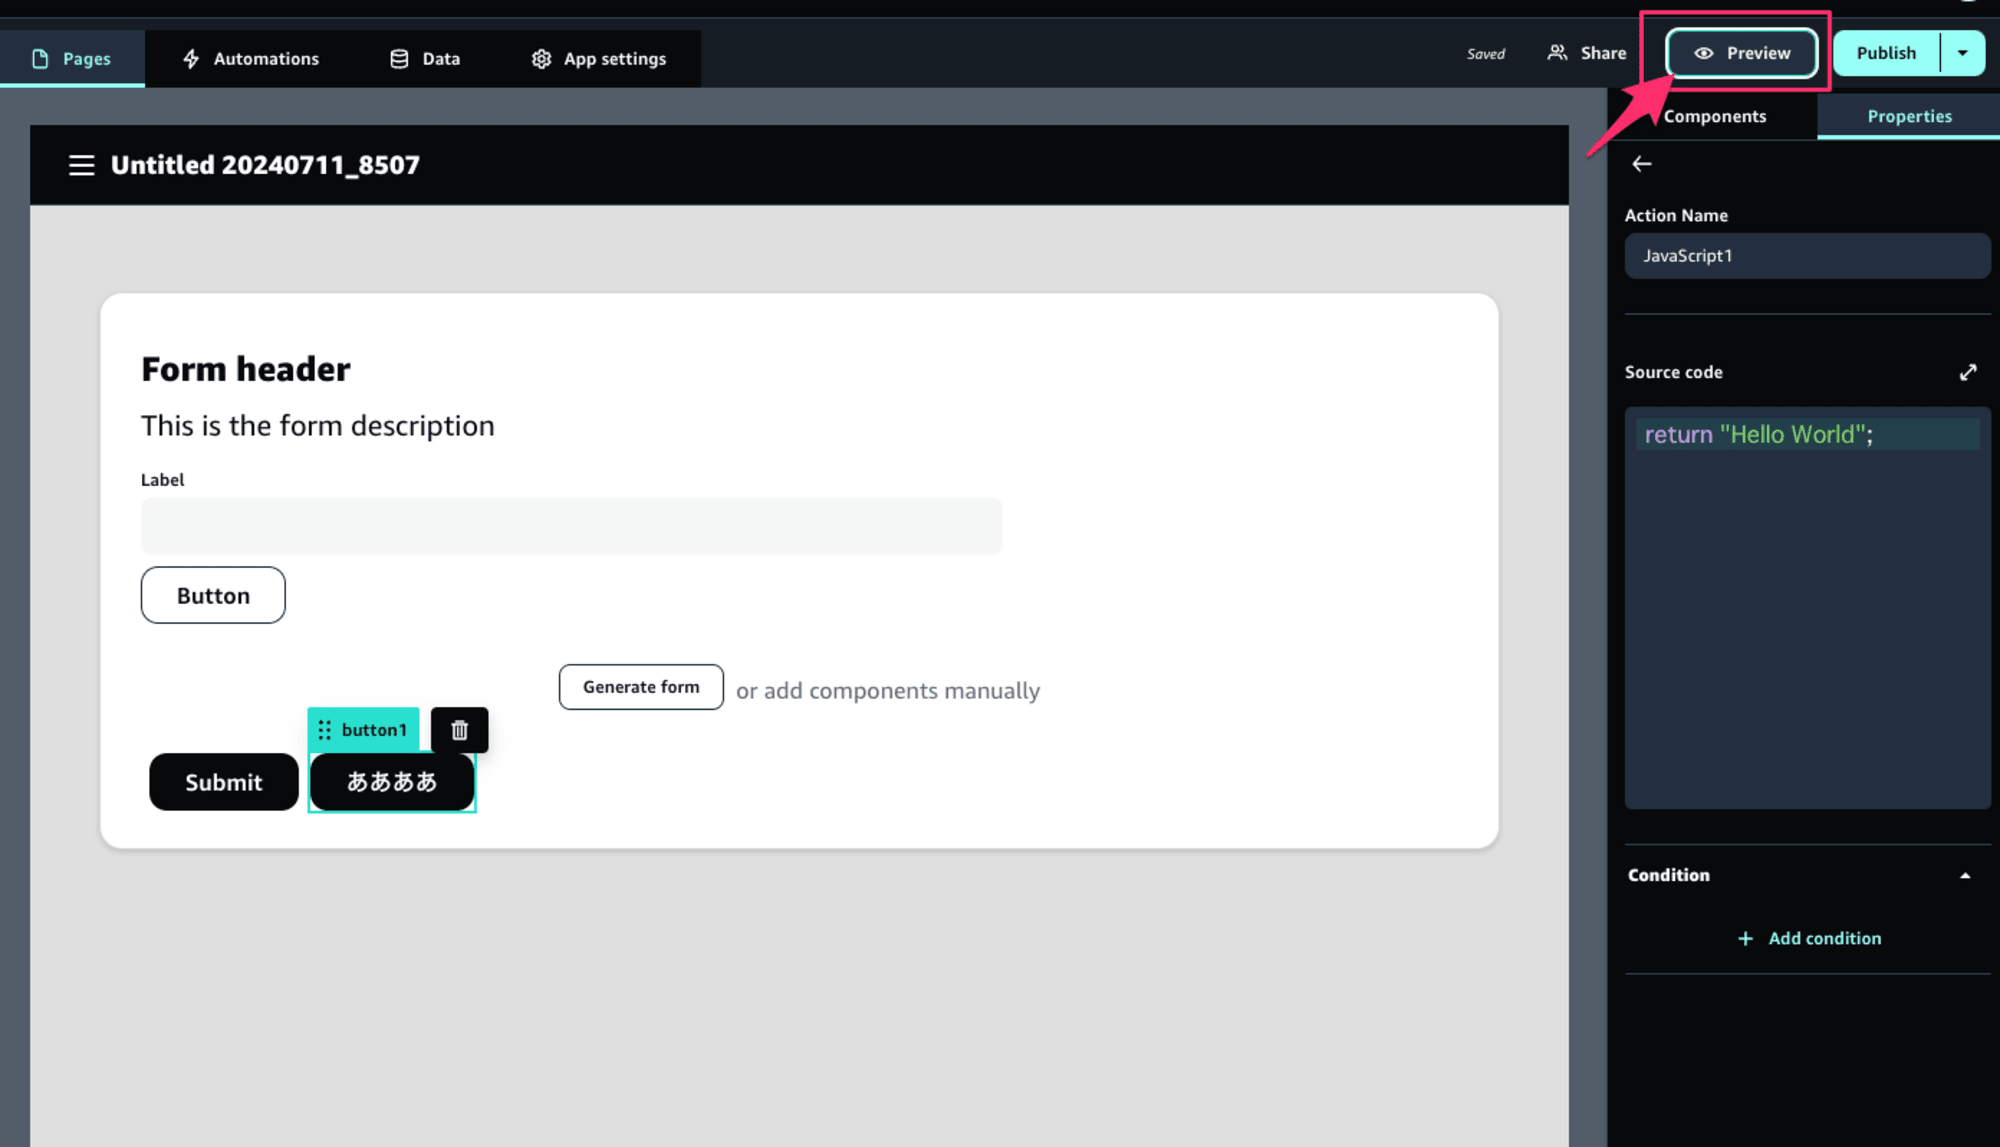The height and width of the screenshot is (1147, 2000).
Task: Open the app Preview
Action: (1742, 53)
